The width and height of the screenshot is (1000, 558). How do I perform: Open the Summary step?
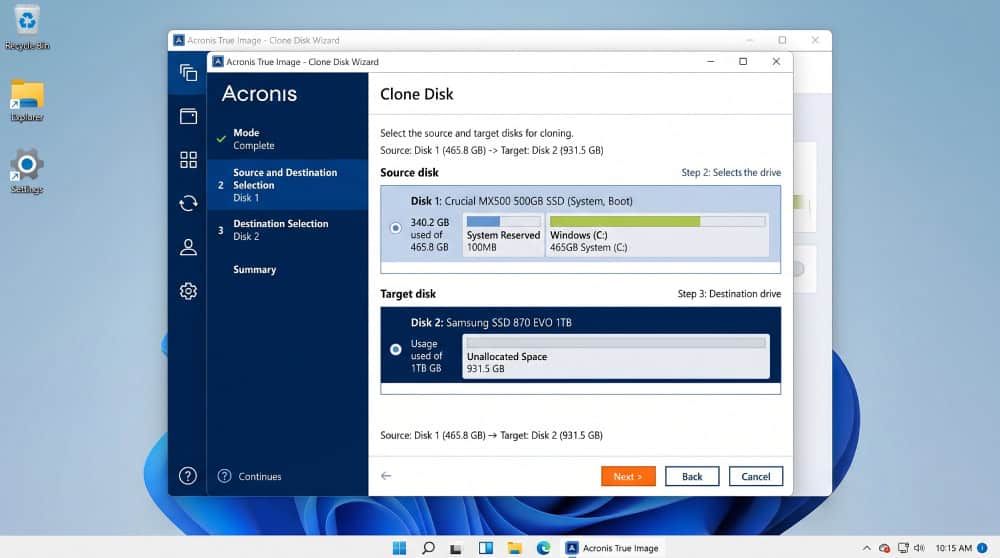tap(254, 270)
